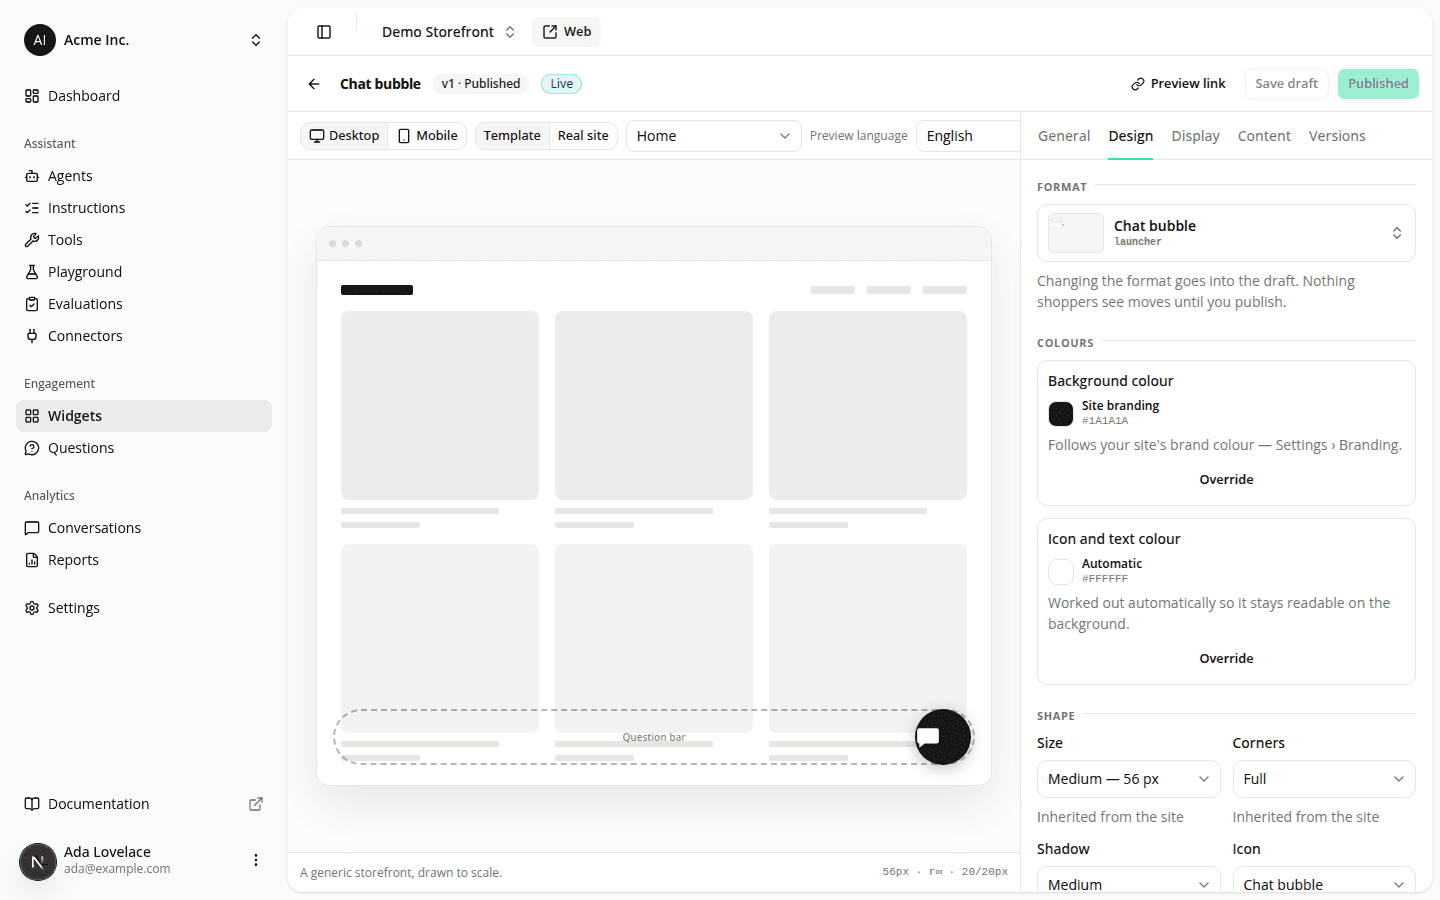
Task: Override the Icon and text colour
Action: pos(1226,659)
